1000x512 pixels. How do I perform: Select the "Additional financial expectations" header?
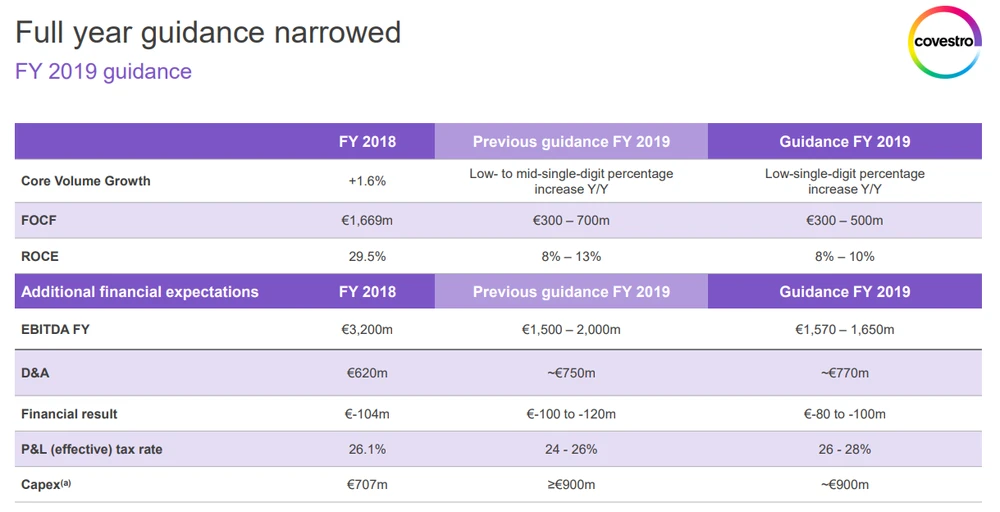(140, 292)
